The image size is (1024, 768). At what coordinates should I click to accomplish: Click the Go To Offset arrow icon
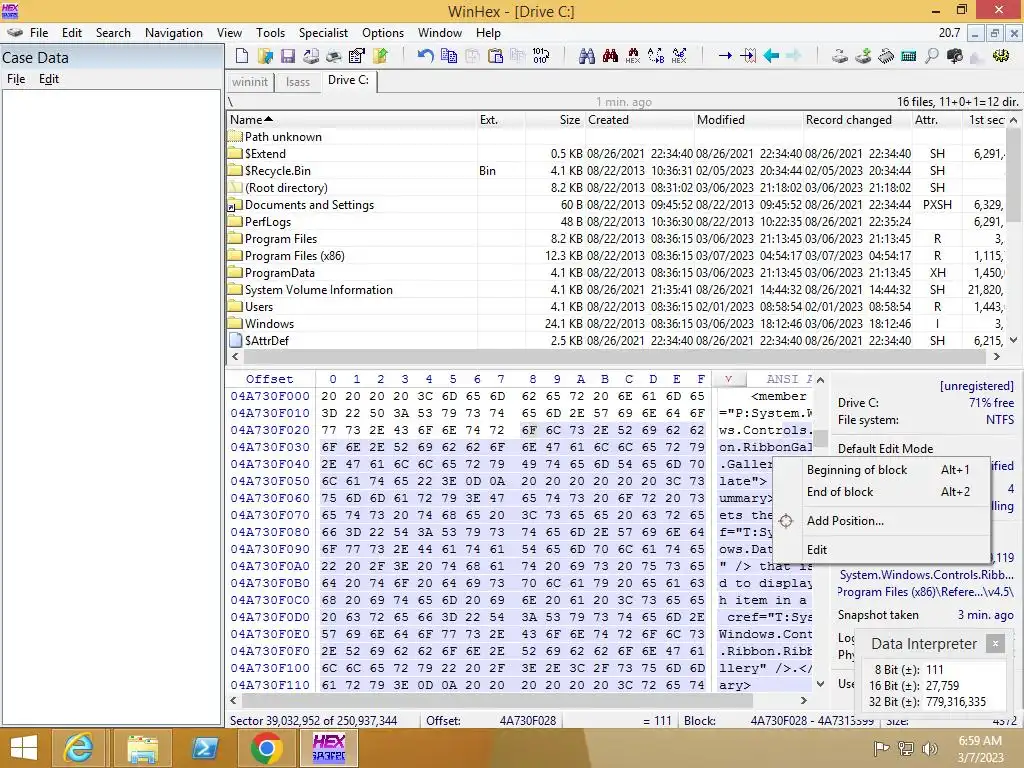coord(725,56)
